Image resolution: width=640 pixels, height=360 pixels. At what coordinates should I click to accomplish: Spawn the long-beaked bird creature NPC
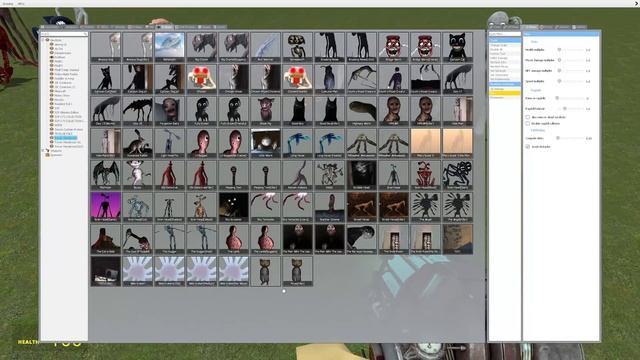(x=137, y=239)
